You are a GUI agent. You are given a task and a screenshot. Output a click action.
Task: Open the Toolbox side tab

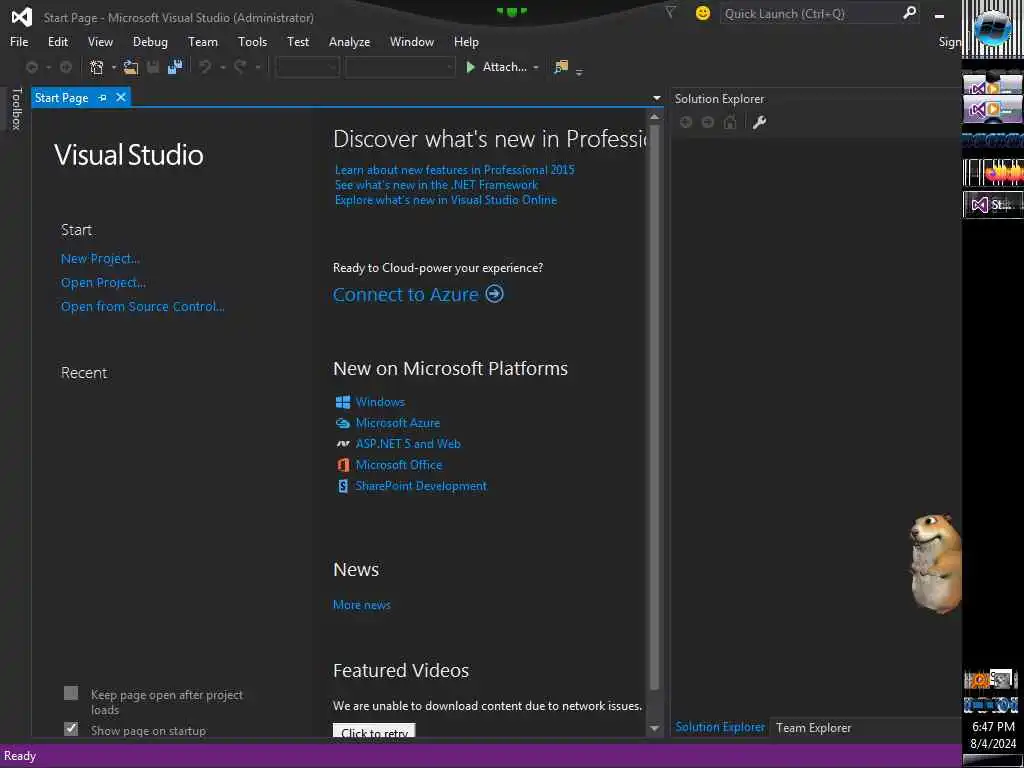pos(16,109)
